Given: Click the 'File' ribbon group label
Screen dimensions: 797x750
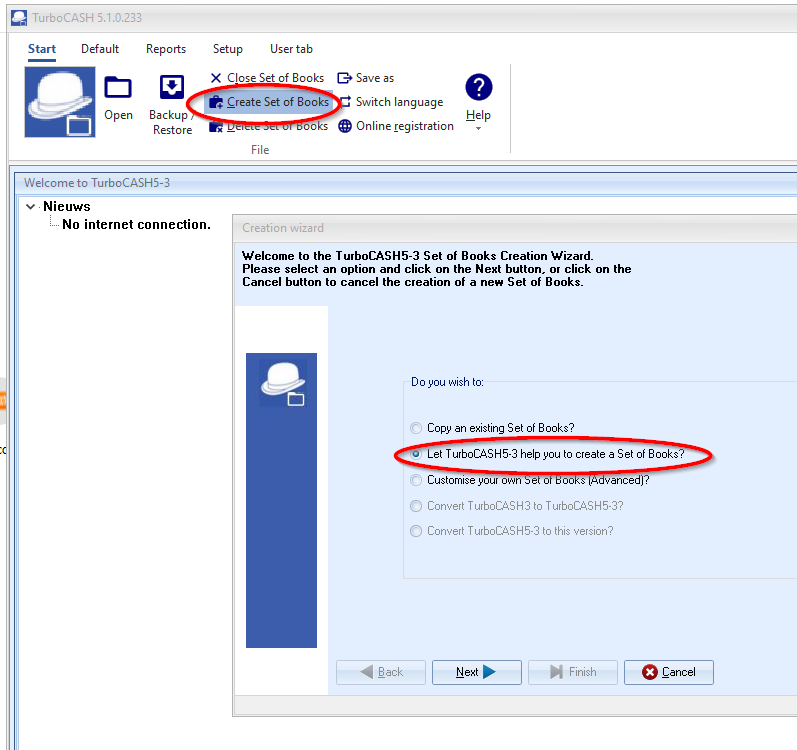Looking at the screenshot, I should coord(260,150).
